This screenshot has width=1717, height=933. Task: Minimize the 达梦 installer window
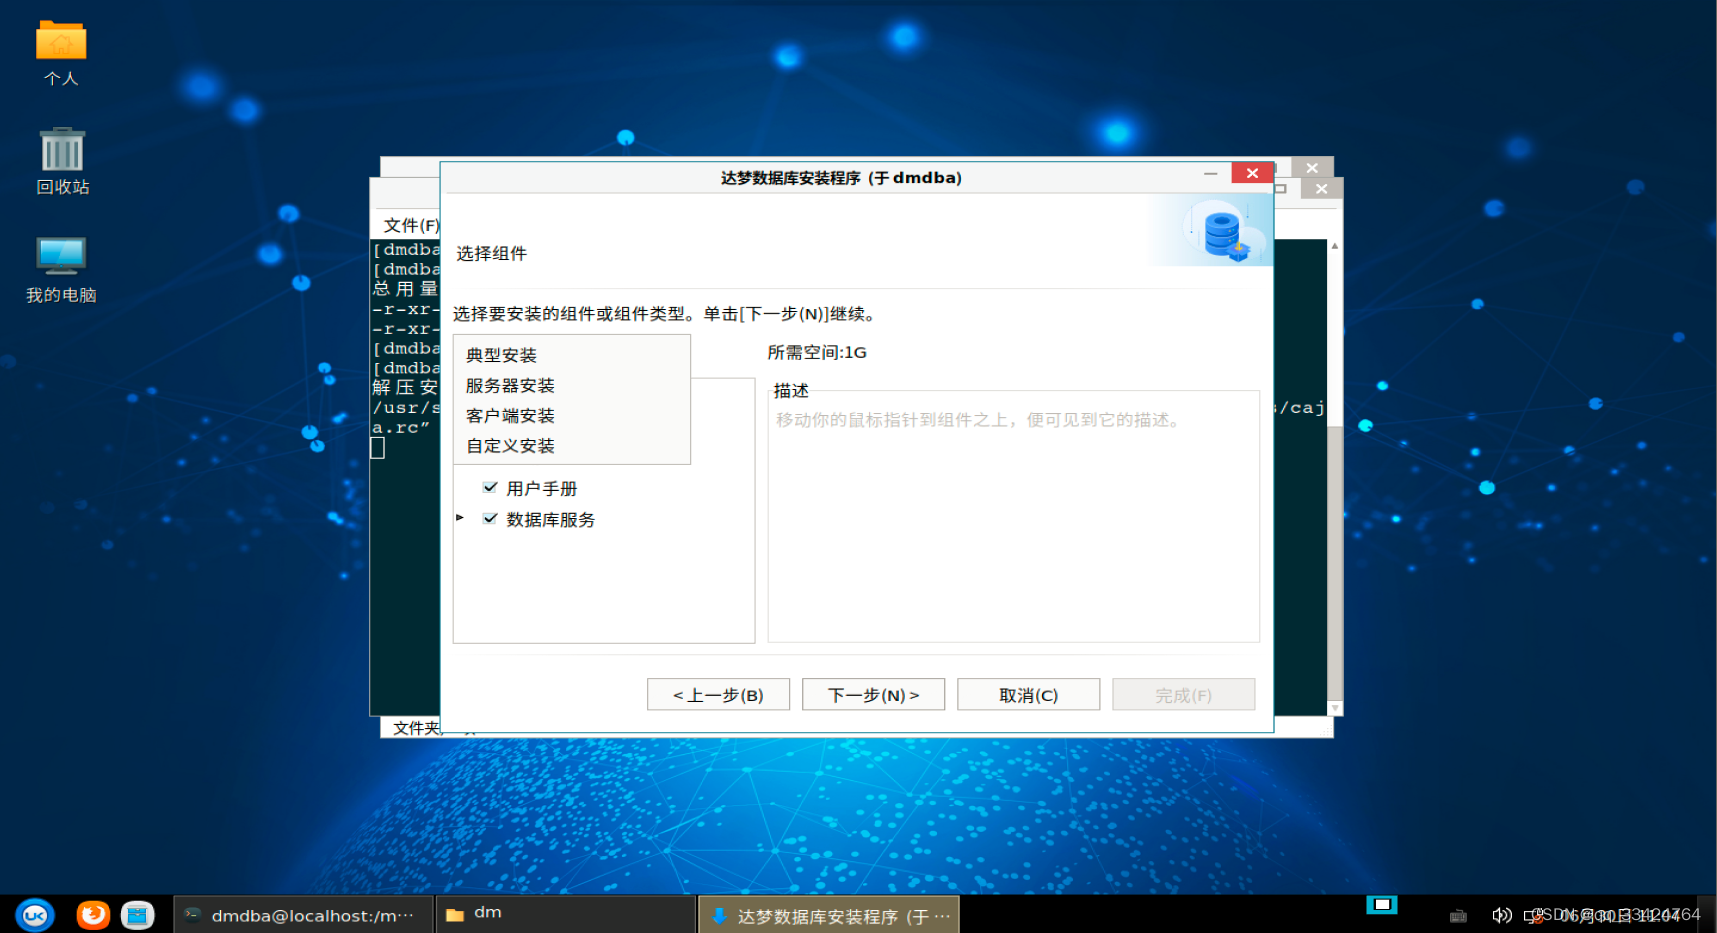coord(1210,173)
